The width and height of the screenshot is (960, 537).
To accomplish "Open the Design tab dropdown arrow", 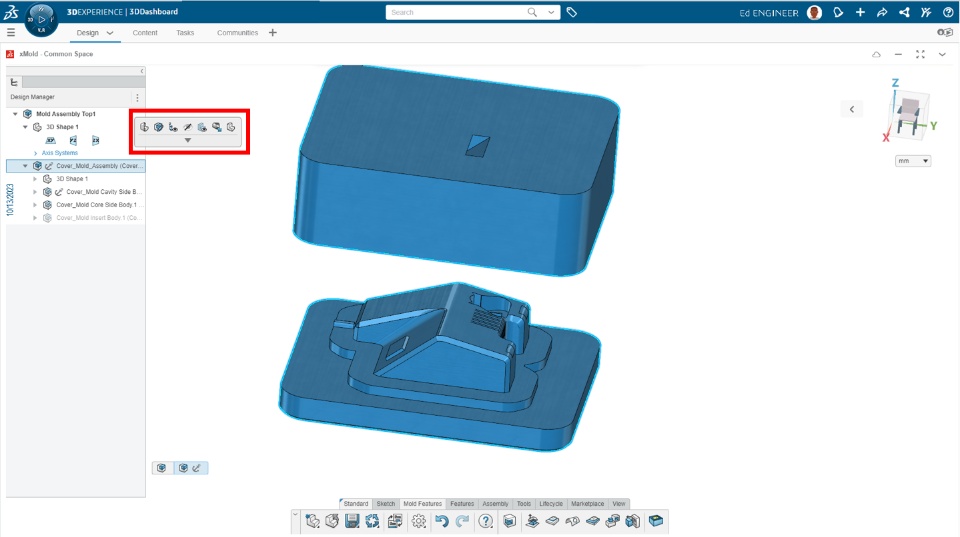I will point(110,33).
